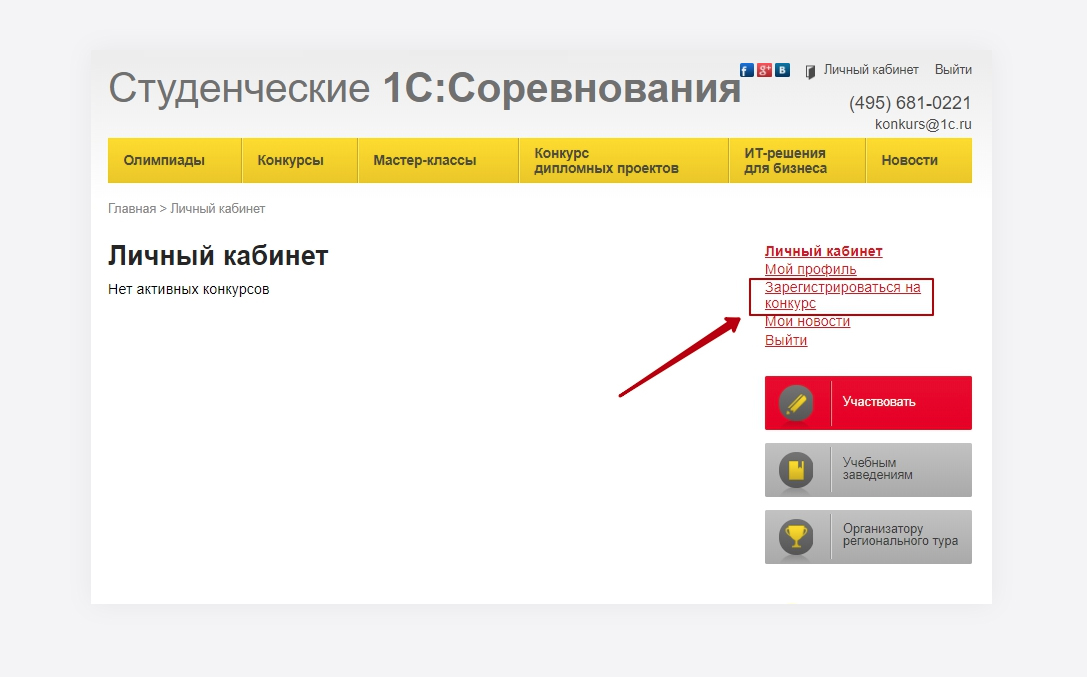Open the Олимпиады menu item
This screenshot has width=1087, height=677.
click(x=164, y=160)
